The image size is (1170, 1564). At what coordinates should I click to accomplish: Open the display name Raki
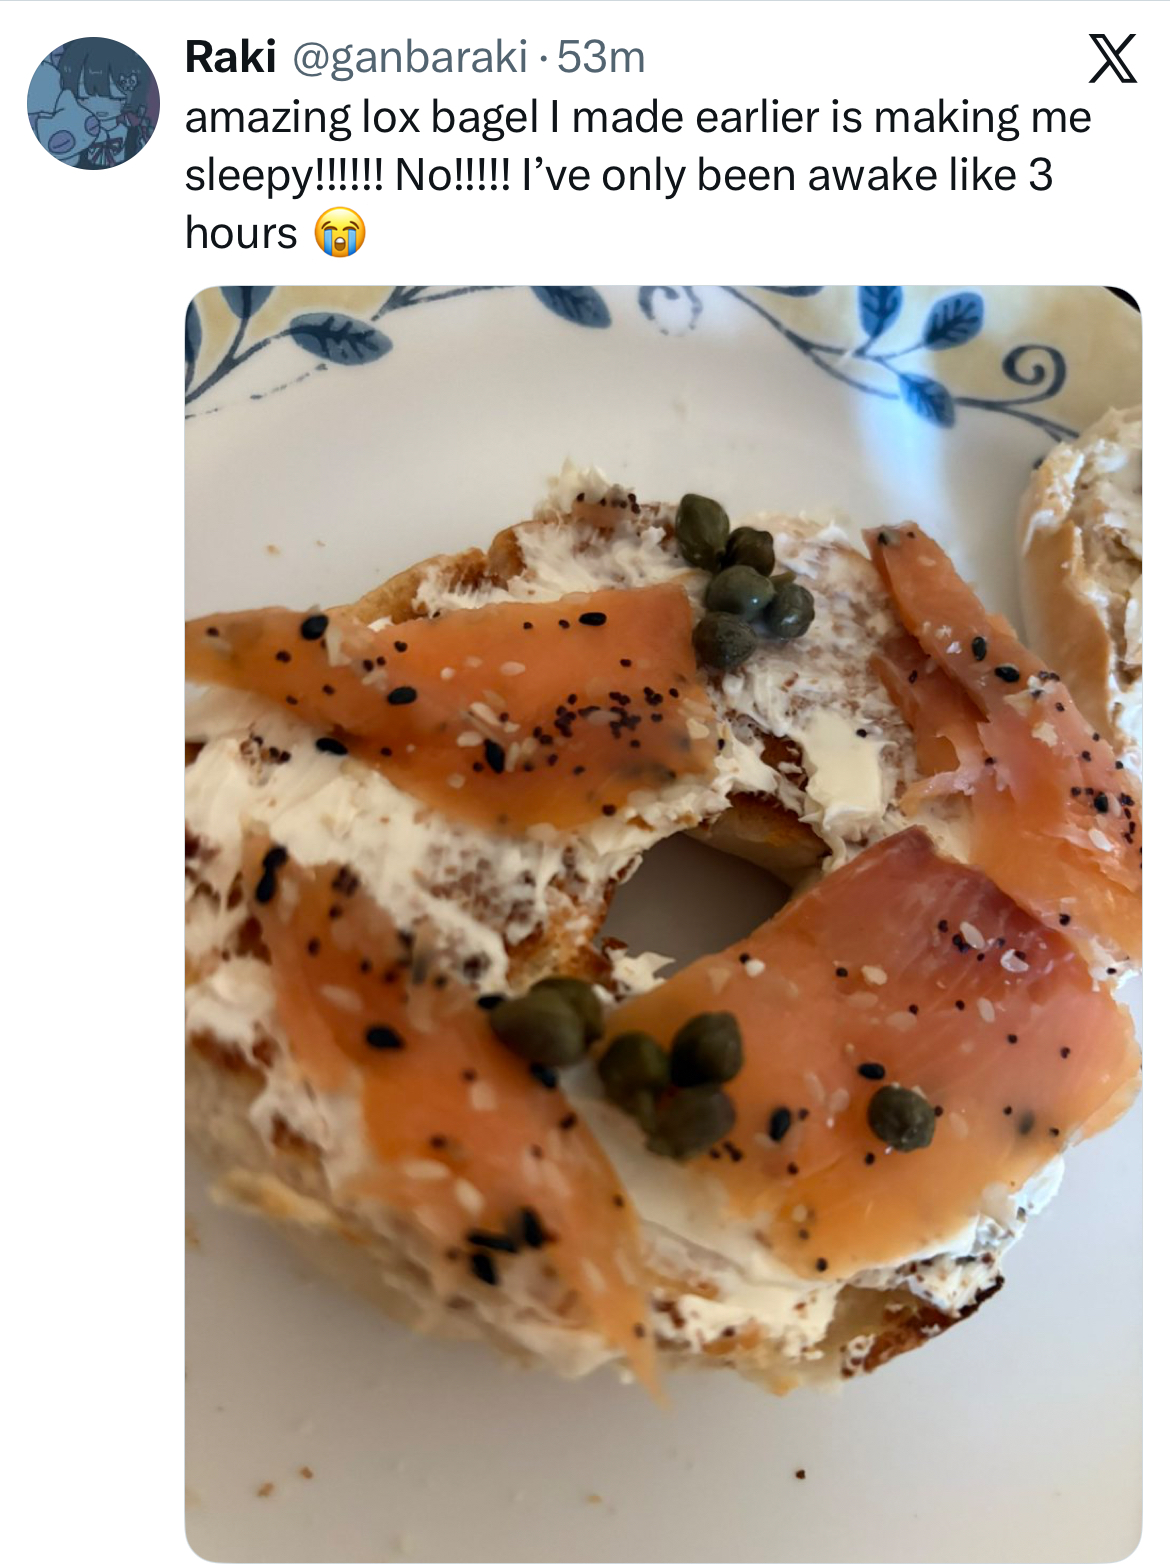pyautogui.click(x=230, y=58)
